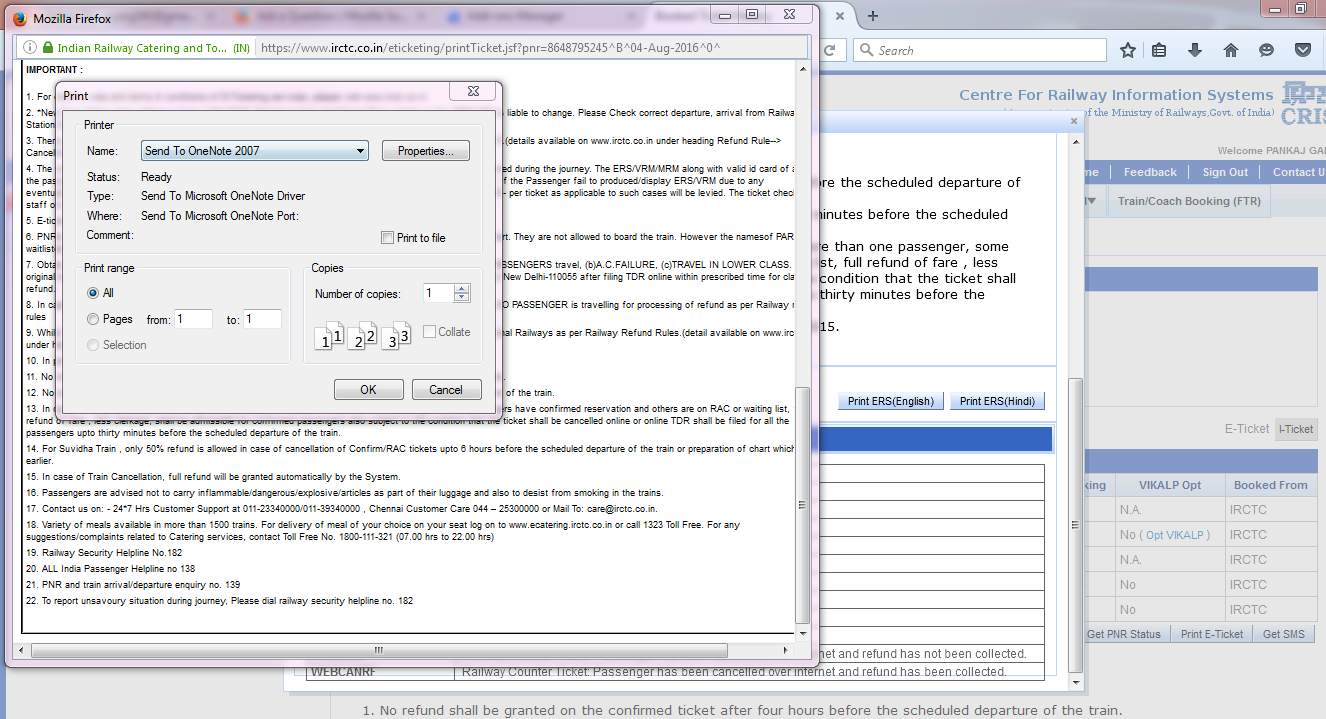This screenshot has width=1326, height=719.
Task: Open the Feedback menu item
Action: (x=1150, y=172)
